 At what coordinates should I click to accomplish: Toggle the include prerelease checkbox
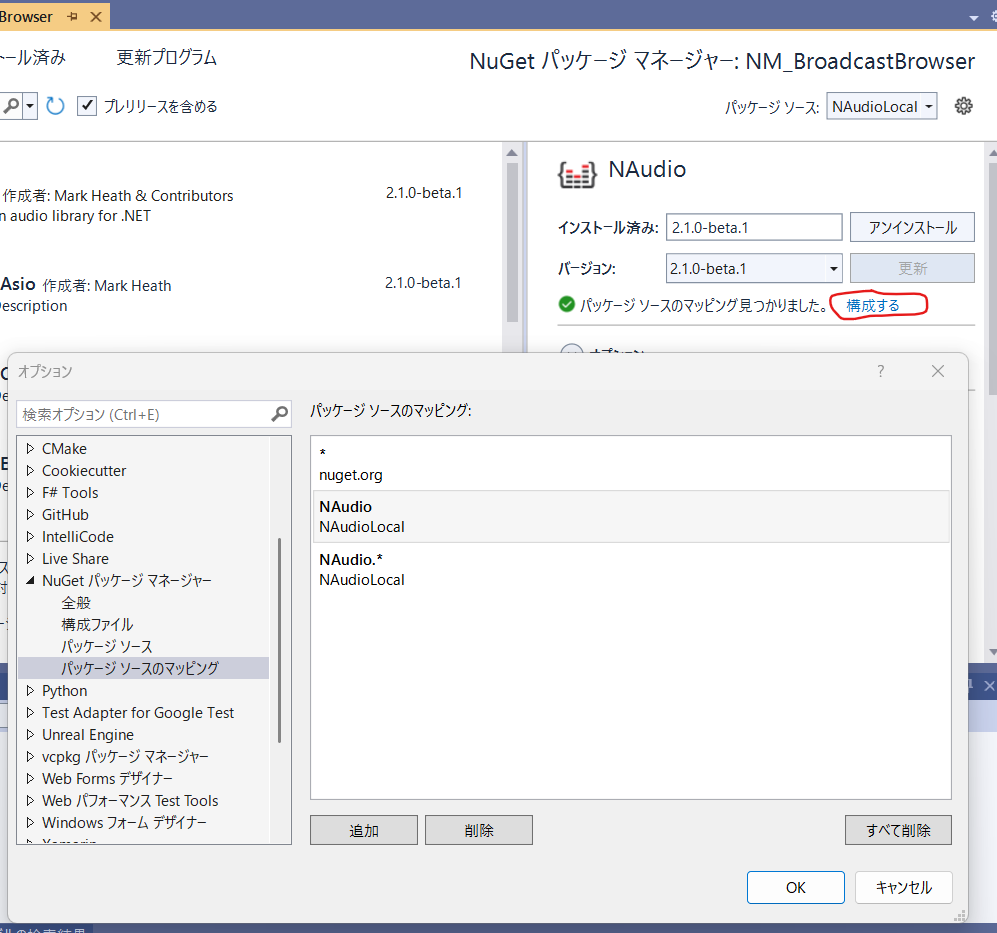click(87, 106)
